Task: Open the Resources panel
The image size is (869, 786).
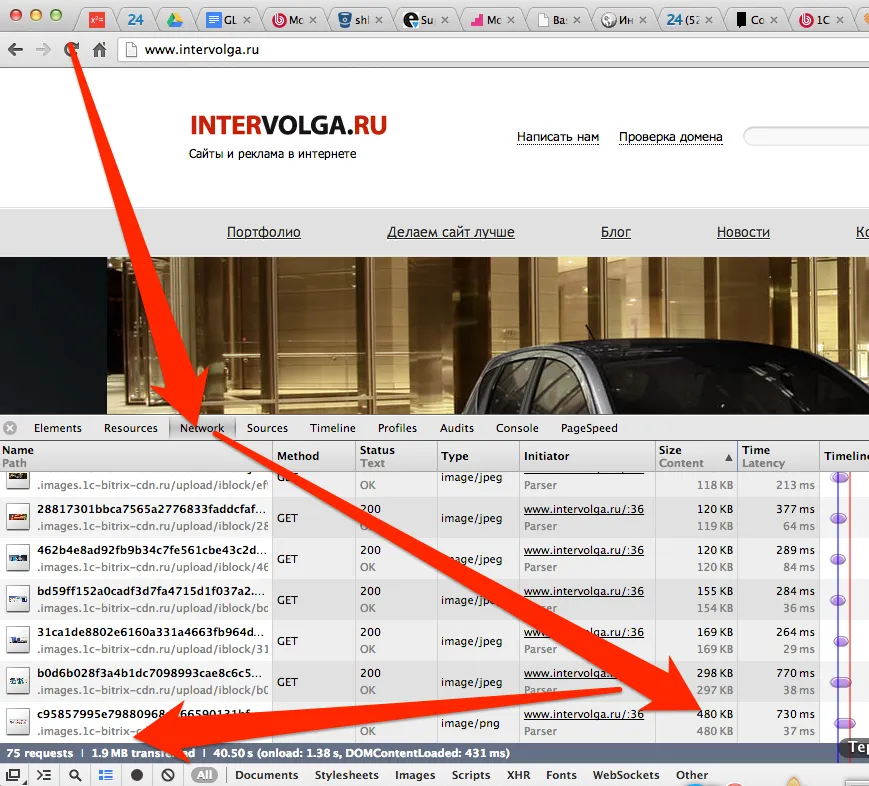Action: click(x=131, y=428)
